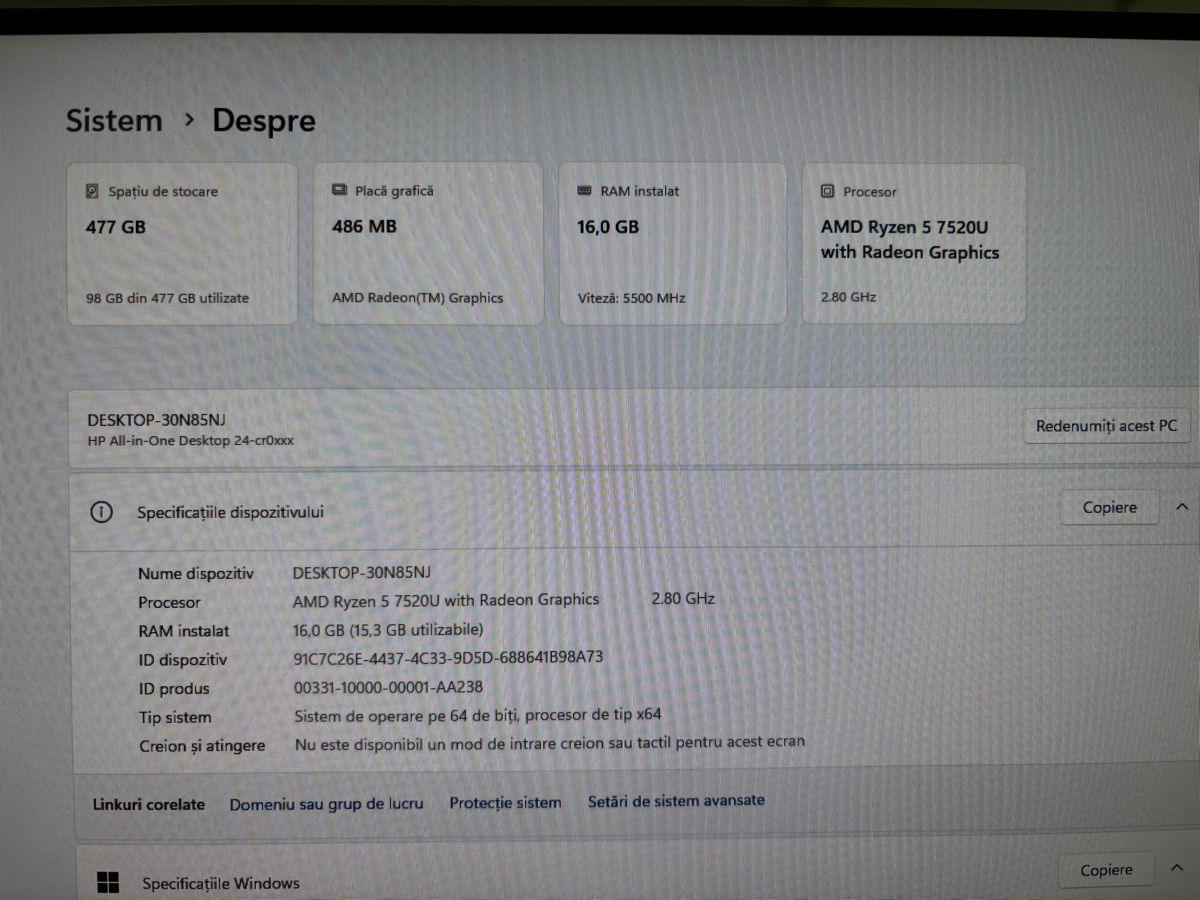Viewport: 1200px width, 900px height.
Task: Click the info icon beside Specificațiile dispozitivului
Action: click(x=101, y=512)
